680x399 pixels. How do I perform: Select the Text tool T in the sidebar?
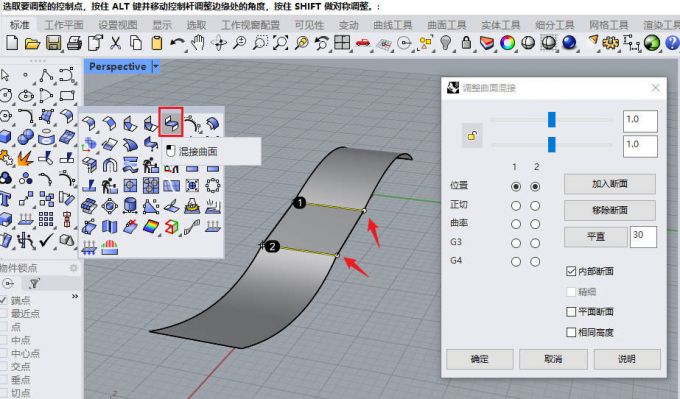(x=5, y=199)
